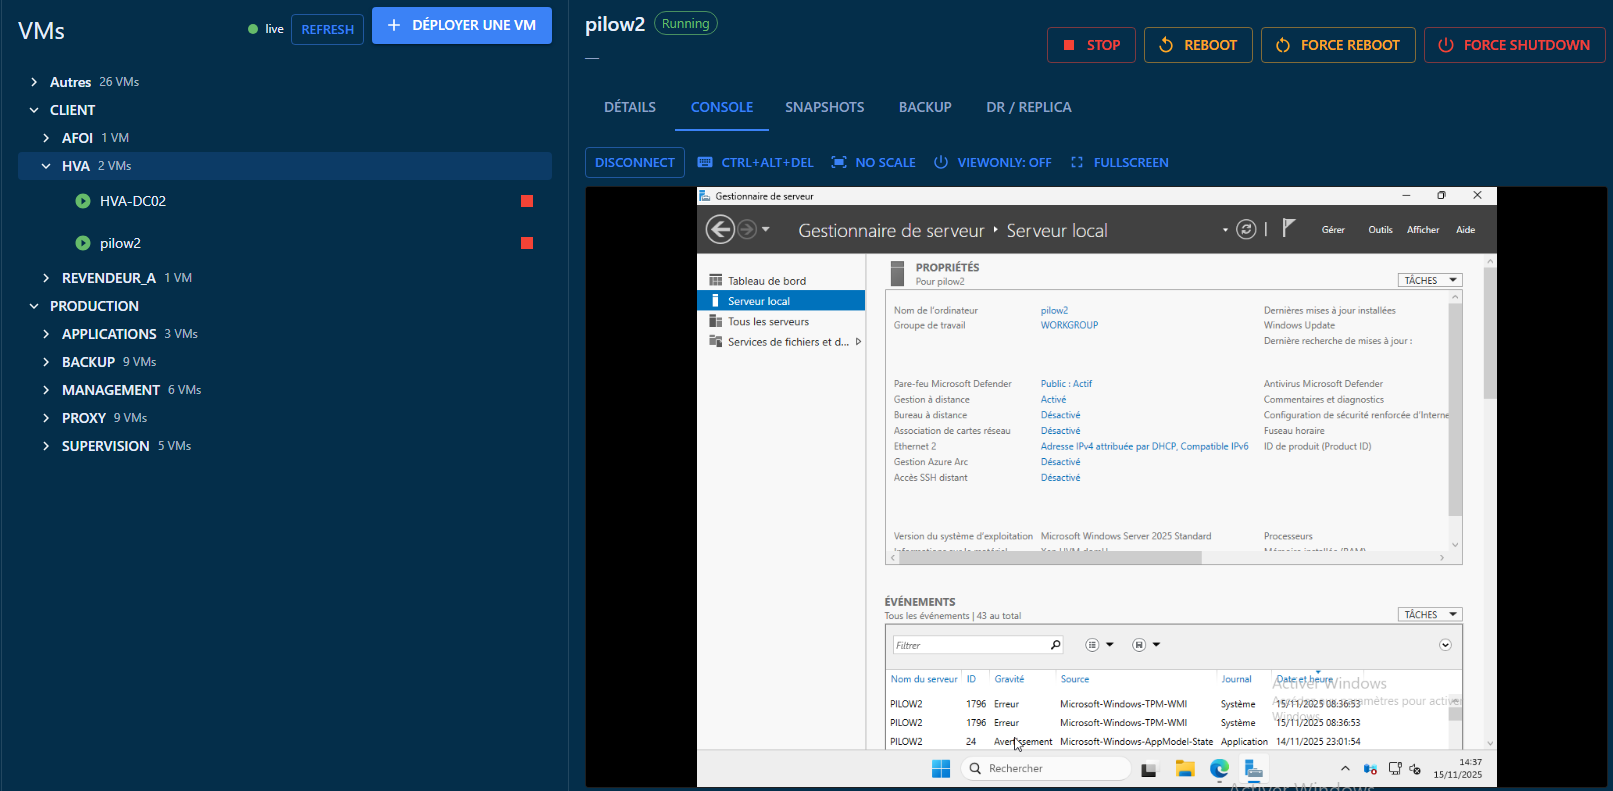Click the red stop square beside HVA-DC02

[527, 201]
